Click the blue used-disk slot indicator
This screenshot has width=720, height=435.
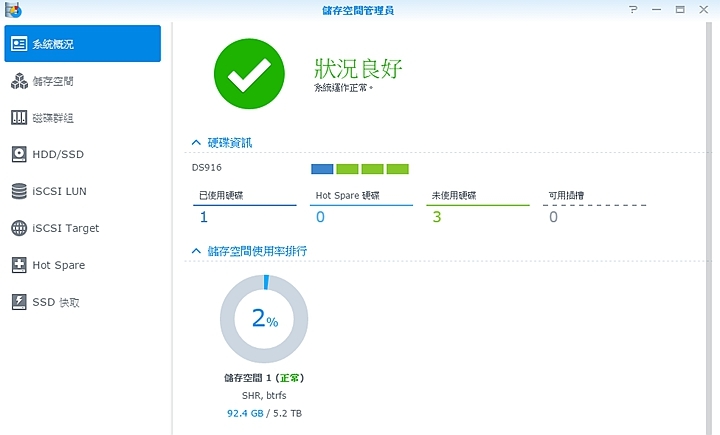coord(322,169)
